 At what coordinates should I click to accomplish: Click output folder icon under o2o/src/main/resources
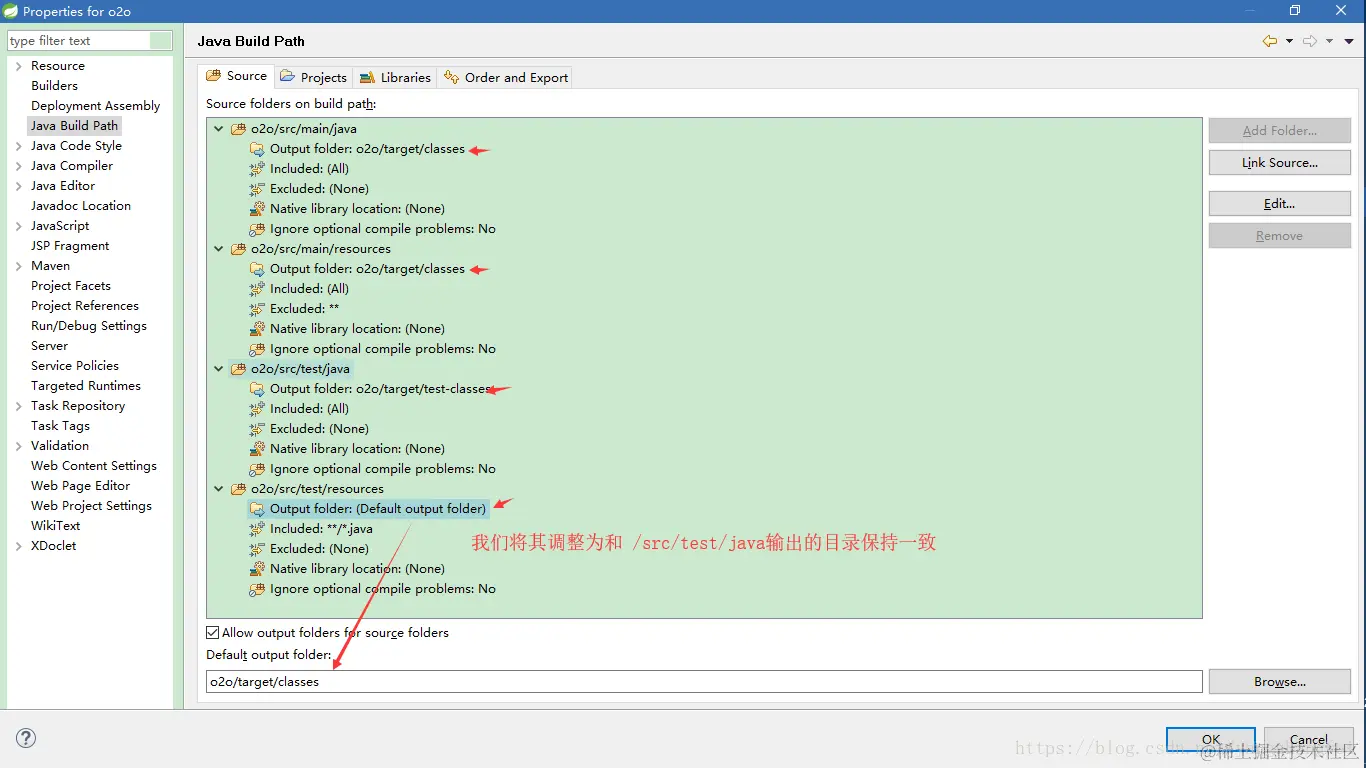[257, 269]
